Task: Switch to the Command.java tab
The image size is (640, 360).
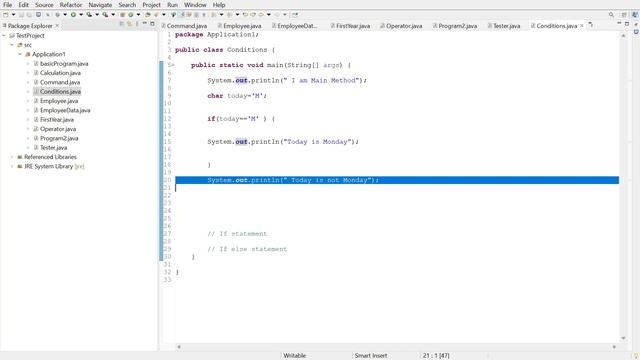Action: click(x=184, y=26)
